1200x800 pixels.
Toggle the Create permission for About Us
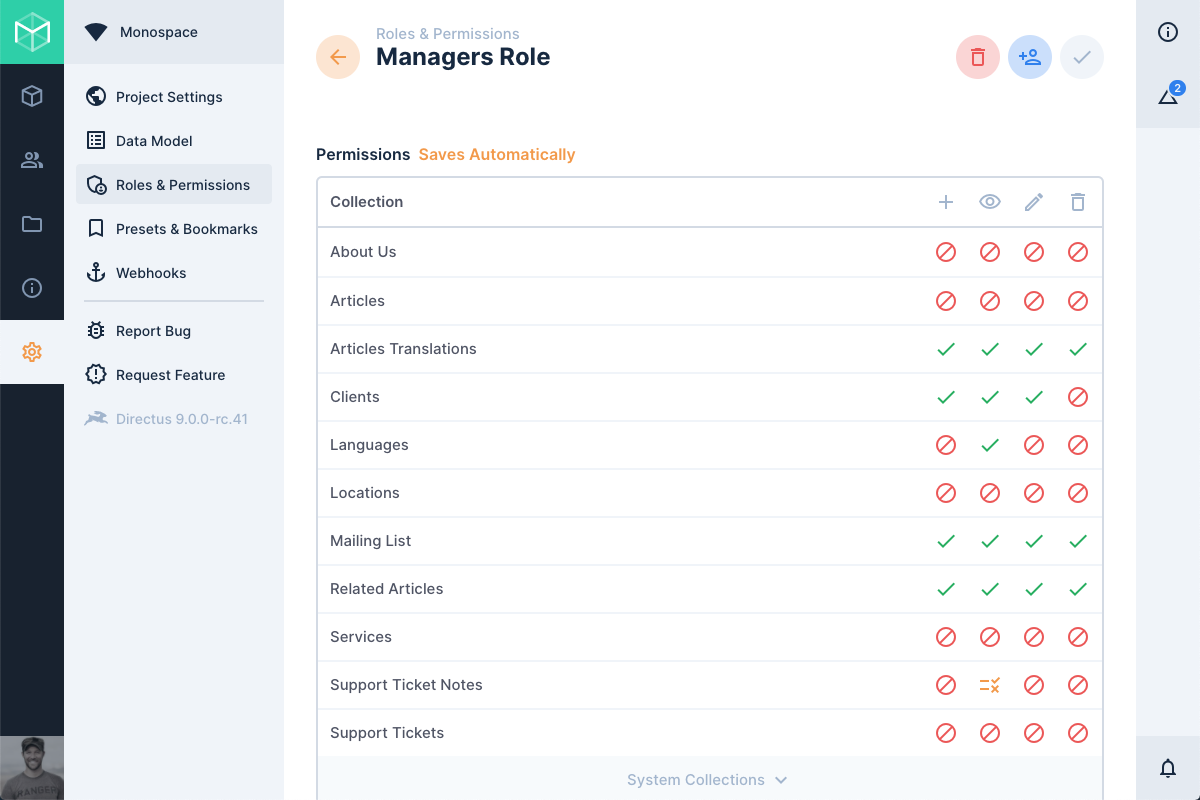(946, 252)
